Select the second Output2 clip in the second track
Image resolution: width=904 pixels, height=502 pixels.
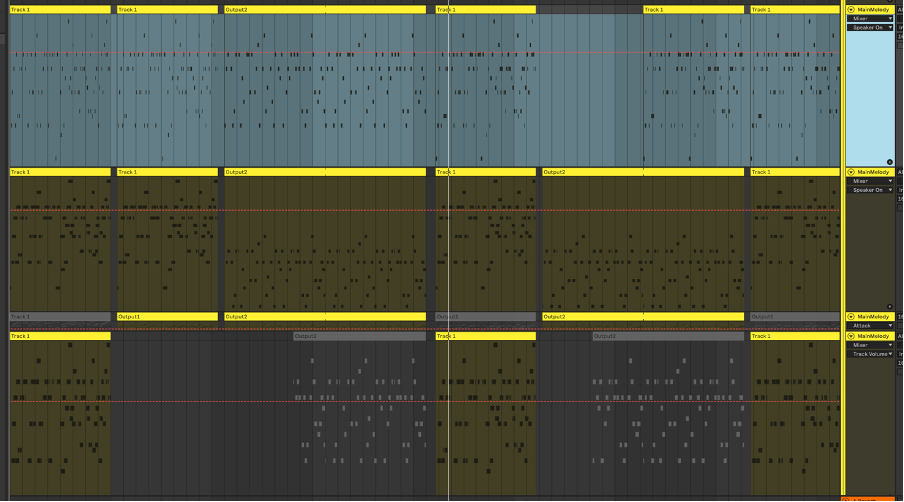pos(643,172)
